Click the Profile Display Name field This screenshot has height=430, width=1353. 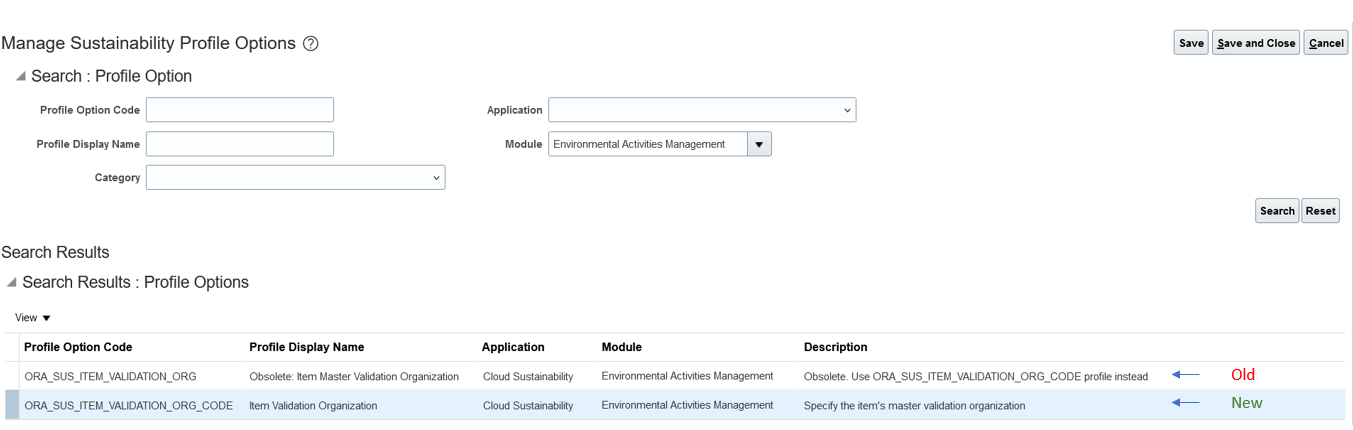tap(240, 144)
